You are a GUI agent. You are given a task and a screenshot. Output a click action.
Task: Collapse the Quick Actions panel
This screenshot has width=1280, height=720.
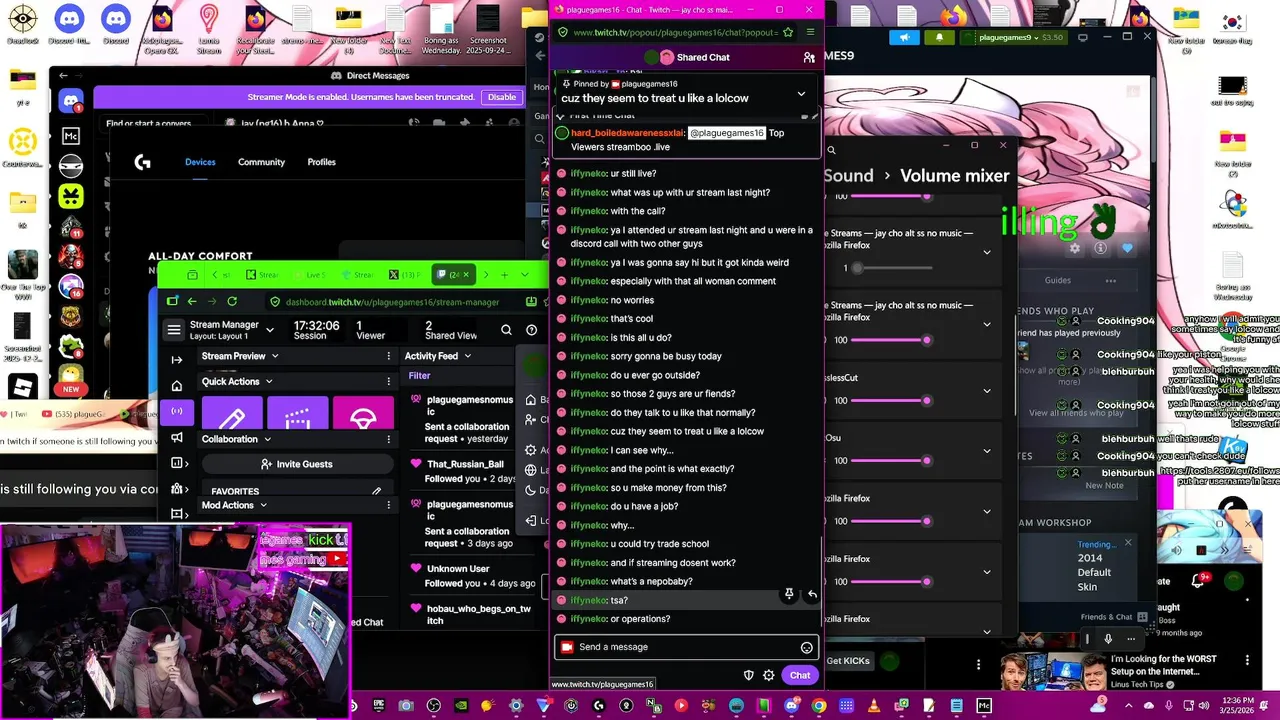tap(269, 381)
